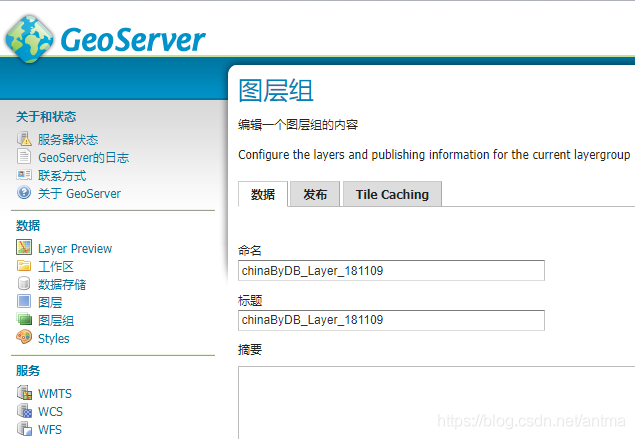Click the server status icon
Viewport: 635px width, 439px height.
pos(24,139)
